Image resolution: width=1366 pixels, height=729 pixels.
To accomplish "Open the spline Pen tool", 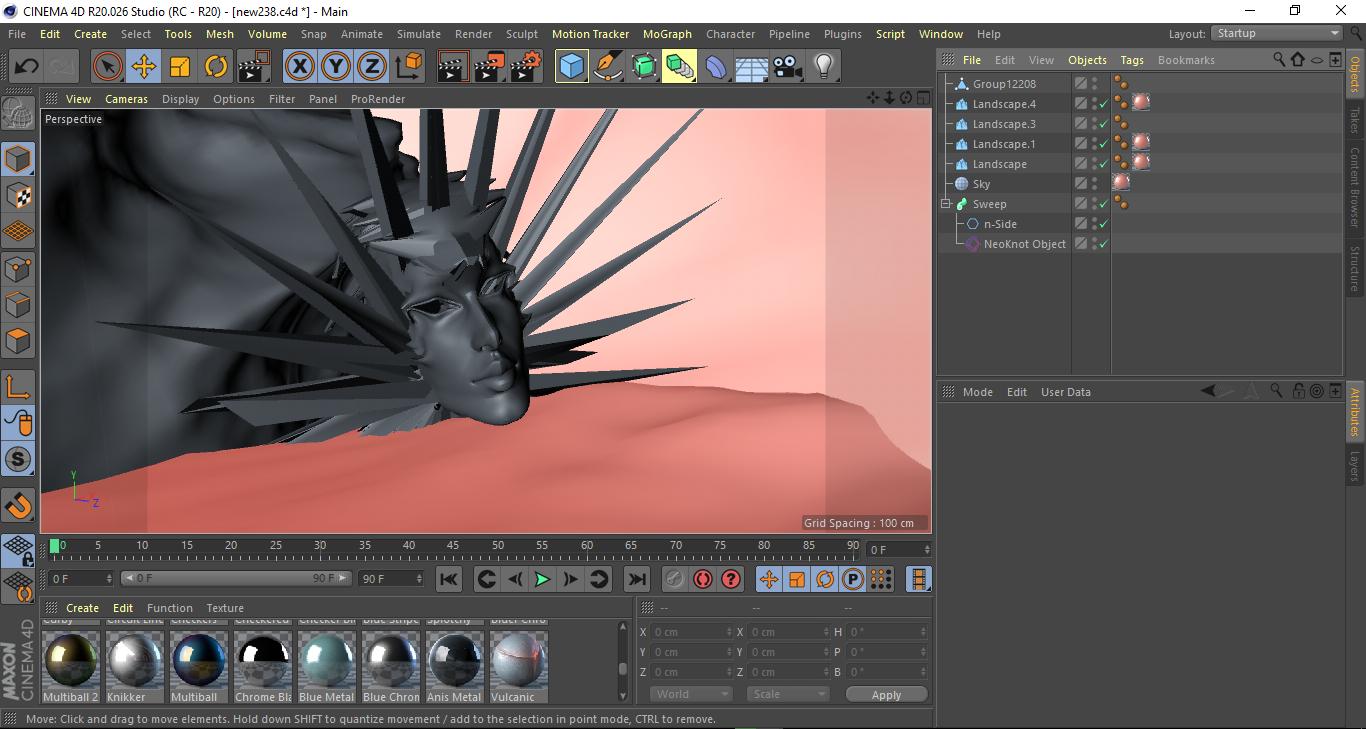I will pyautogui.click(x=608, y=67).
